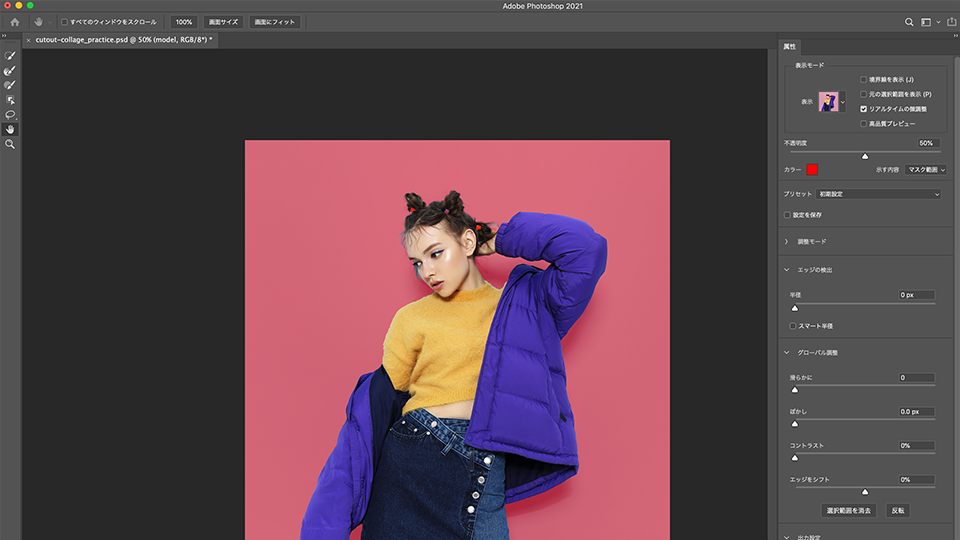Click the ぼかし slider handle
Viewport: 960px width, 540px height.
(795, 424)
